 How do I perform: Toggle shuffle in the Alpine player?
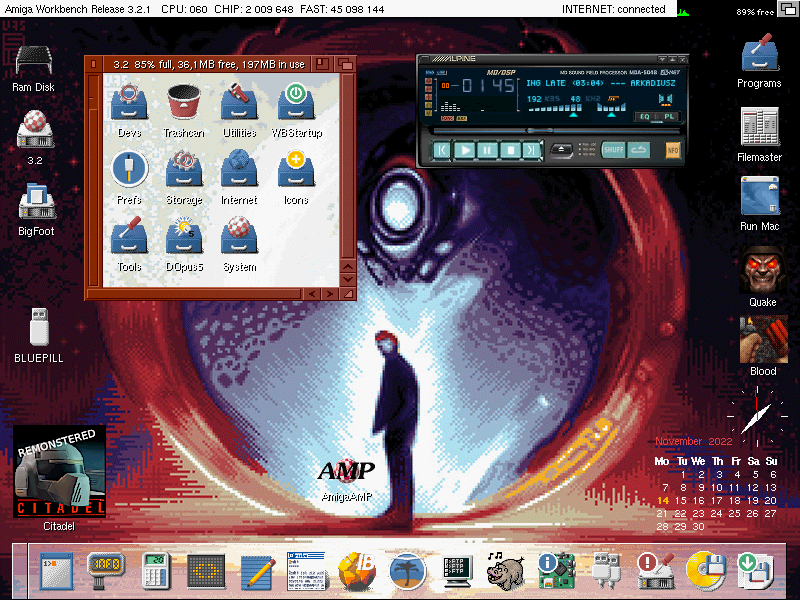coord(613,150)
